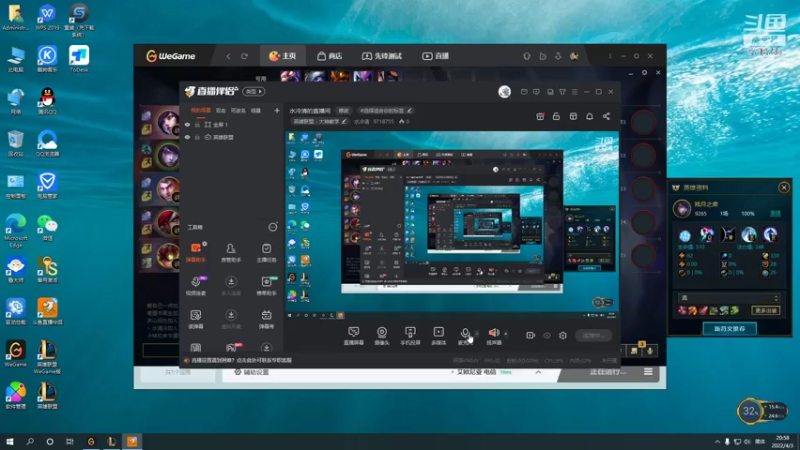Open 视频连麦 tool
800x450 pixels.
(196, 286)
